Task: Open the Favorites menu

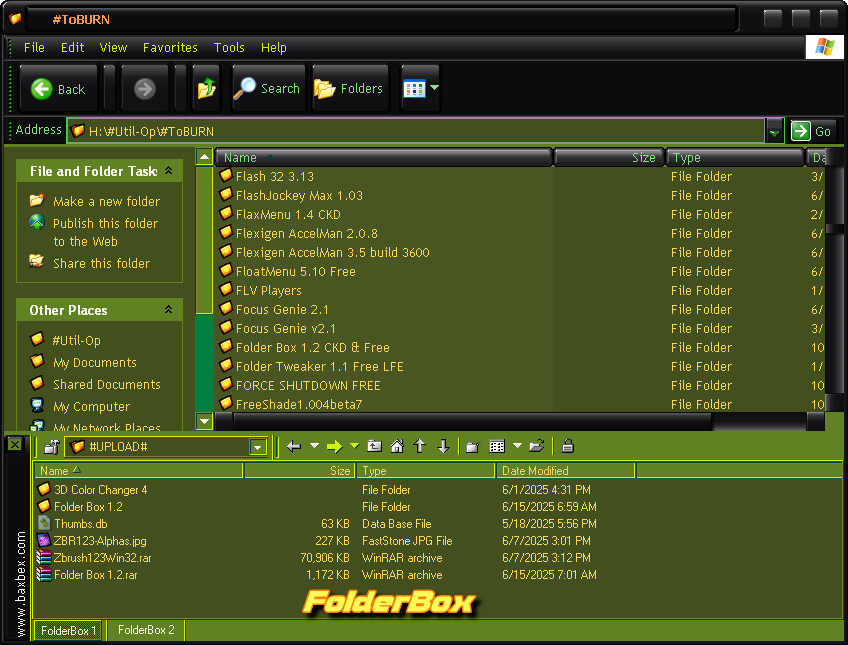Action: [x=170, y=48]
